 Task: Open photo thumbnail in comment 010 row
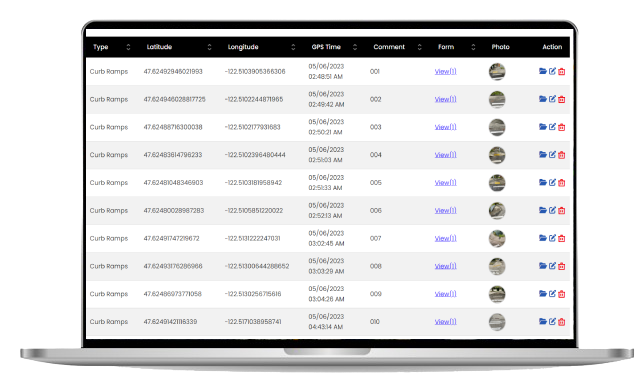point(497,321)
